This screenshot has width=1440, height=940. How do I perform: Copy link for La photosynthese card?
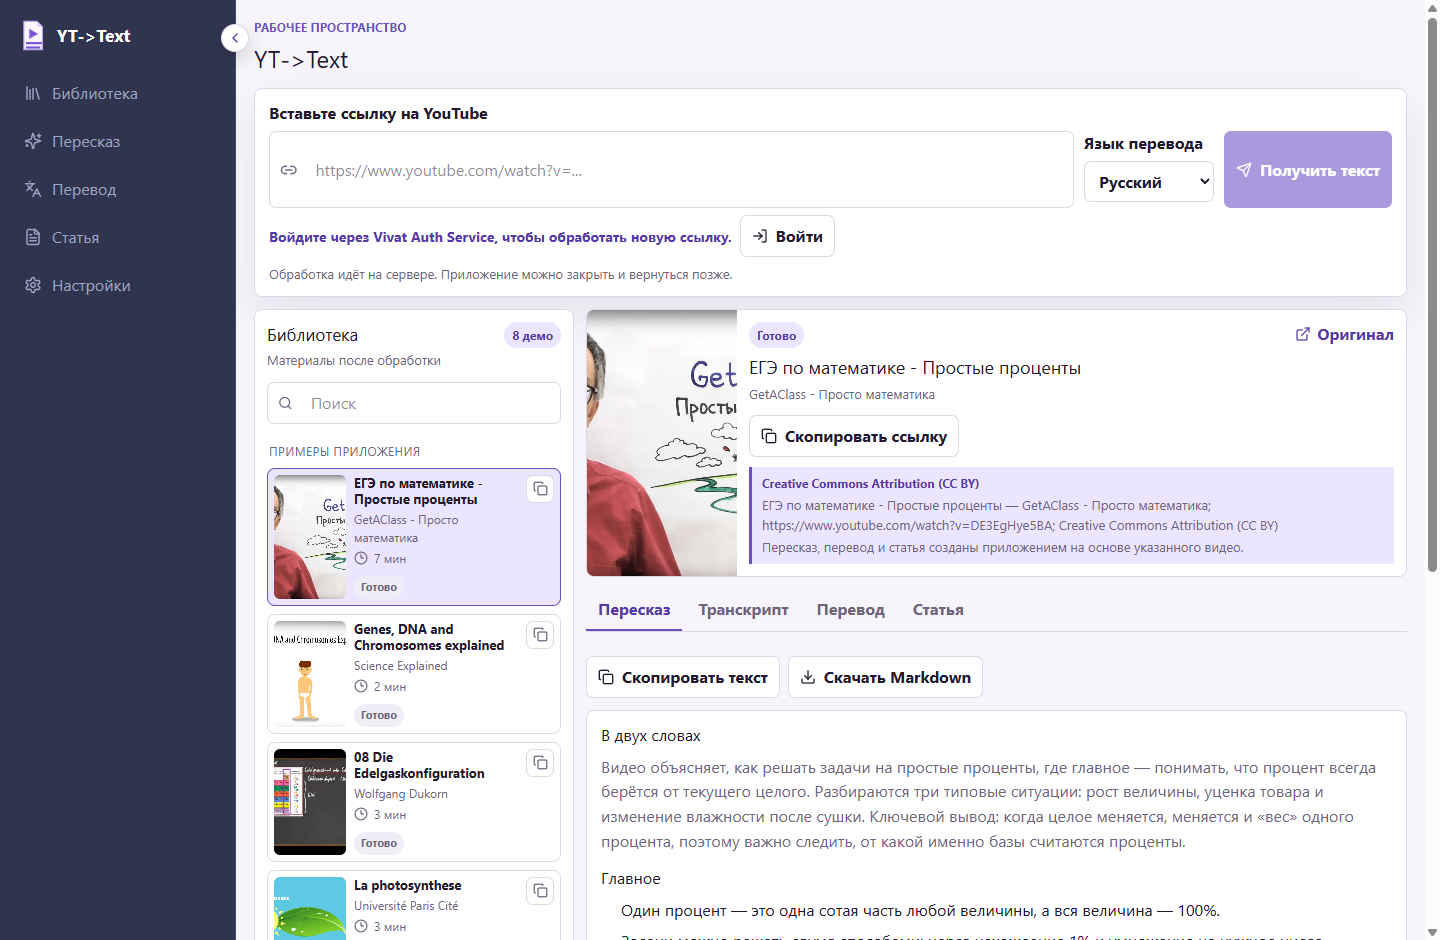[x=540, y=891]
